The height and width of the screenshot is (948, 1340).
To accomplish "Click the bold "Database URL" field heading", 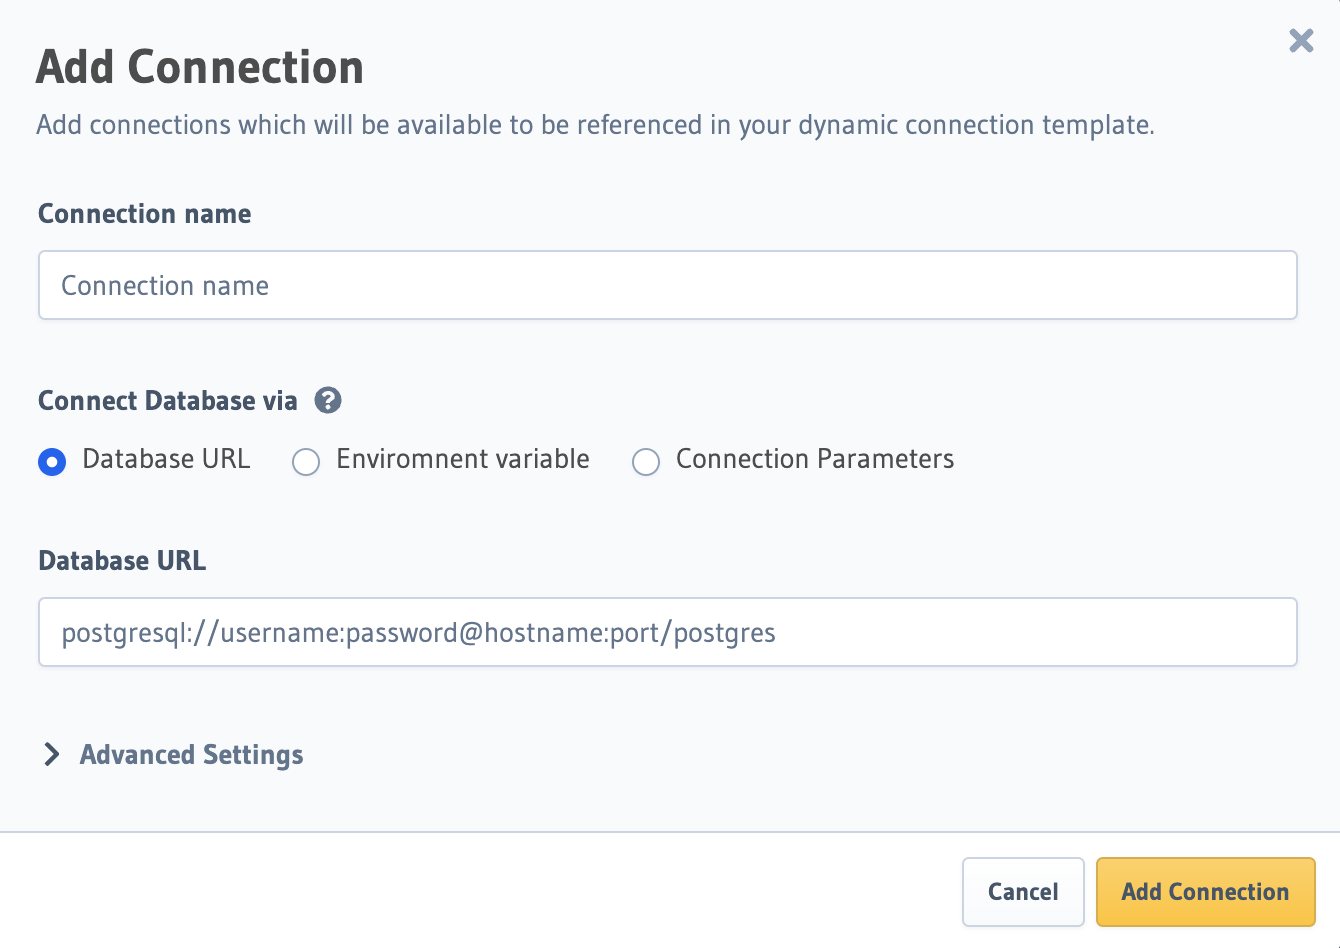I will pos(122,561).
